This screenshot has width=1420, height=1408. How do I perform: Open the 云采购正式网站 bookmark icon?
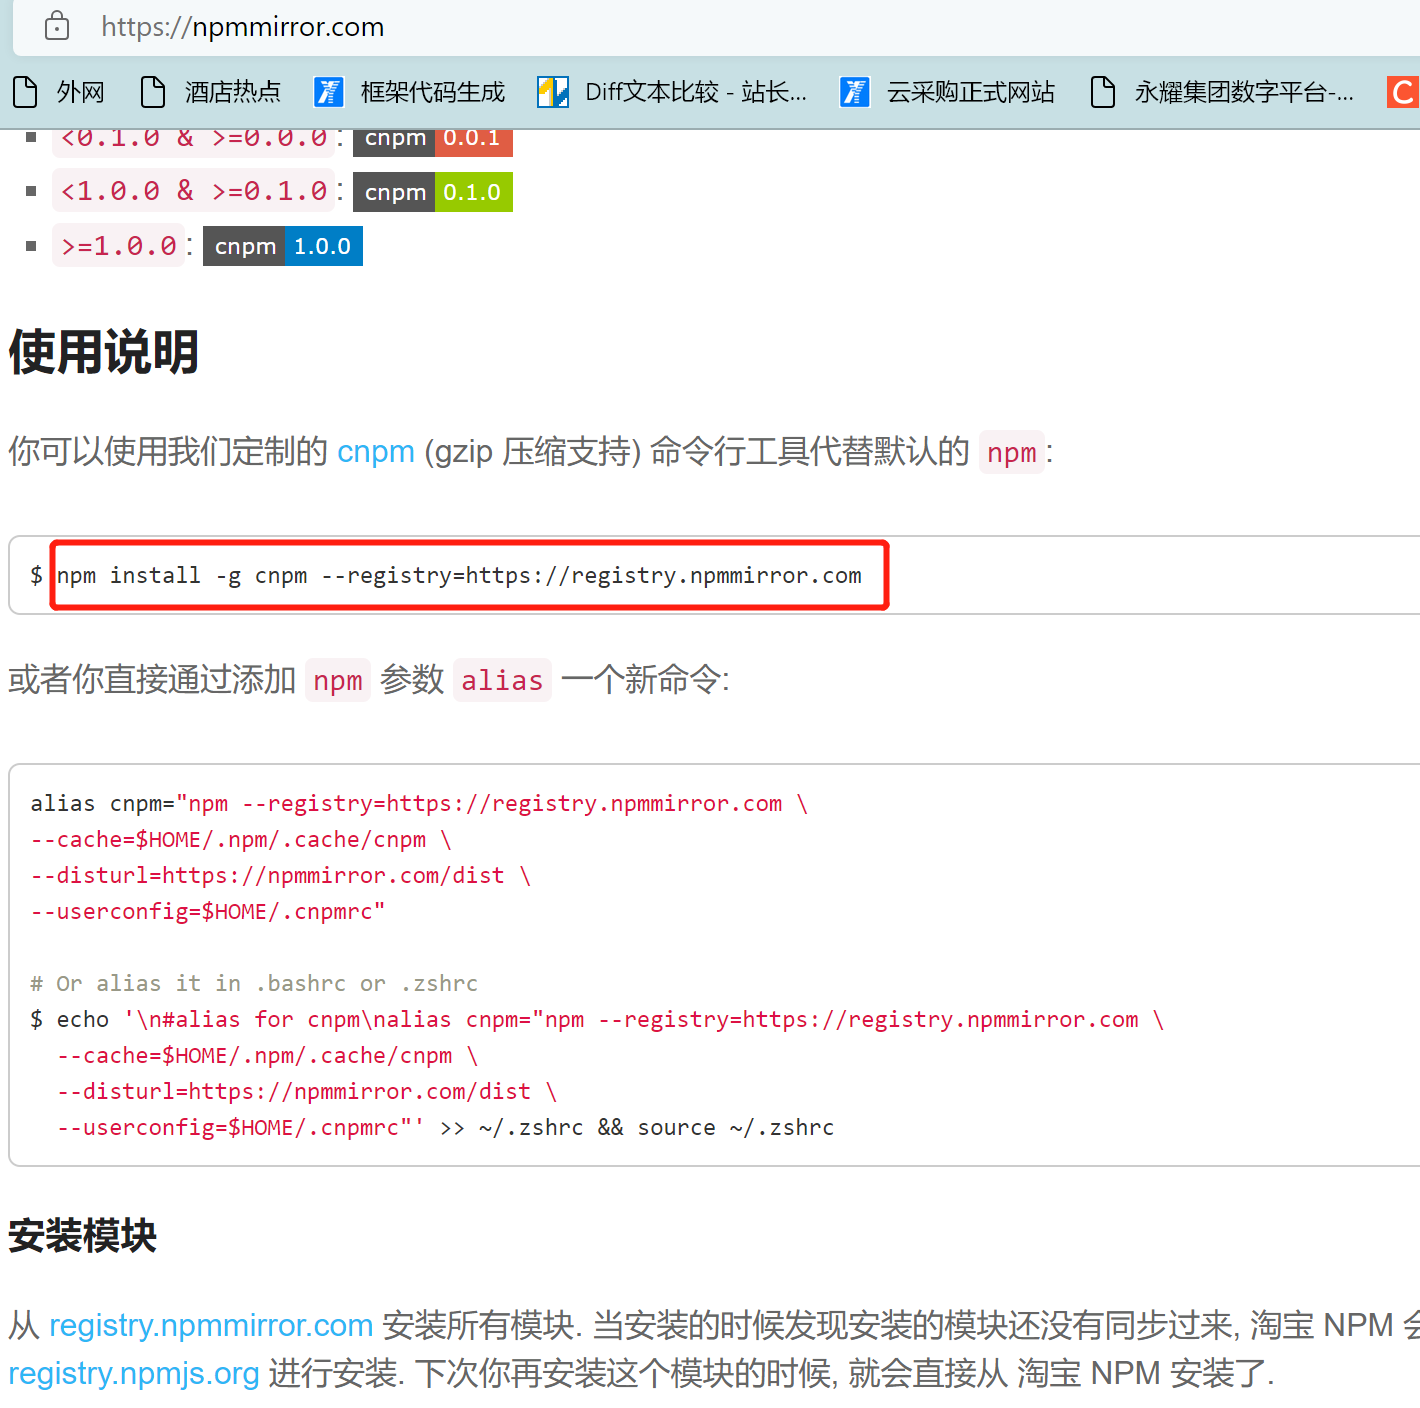coord(855,92)
